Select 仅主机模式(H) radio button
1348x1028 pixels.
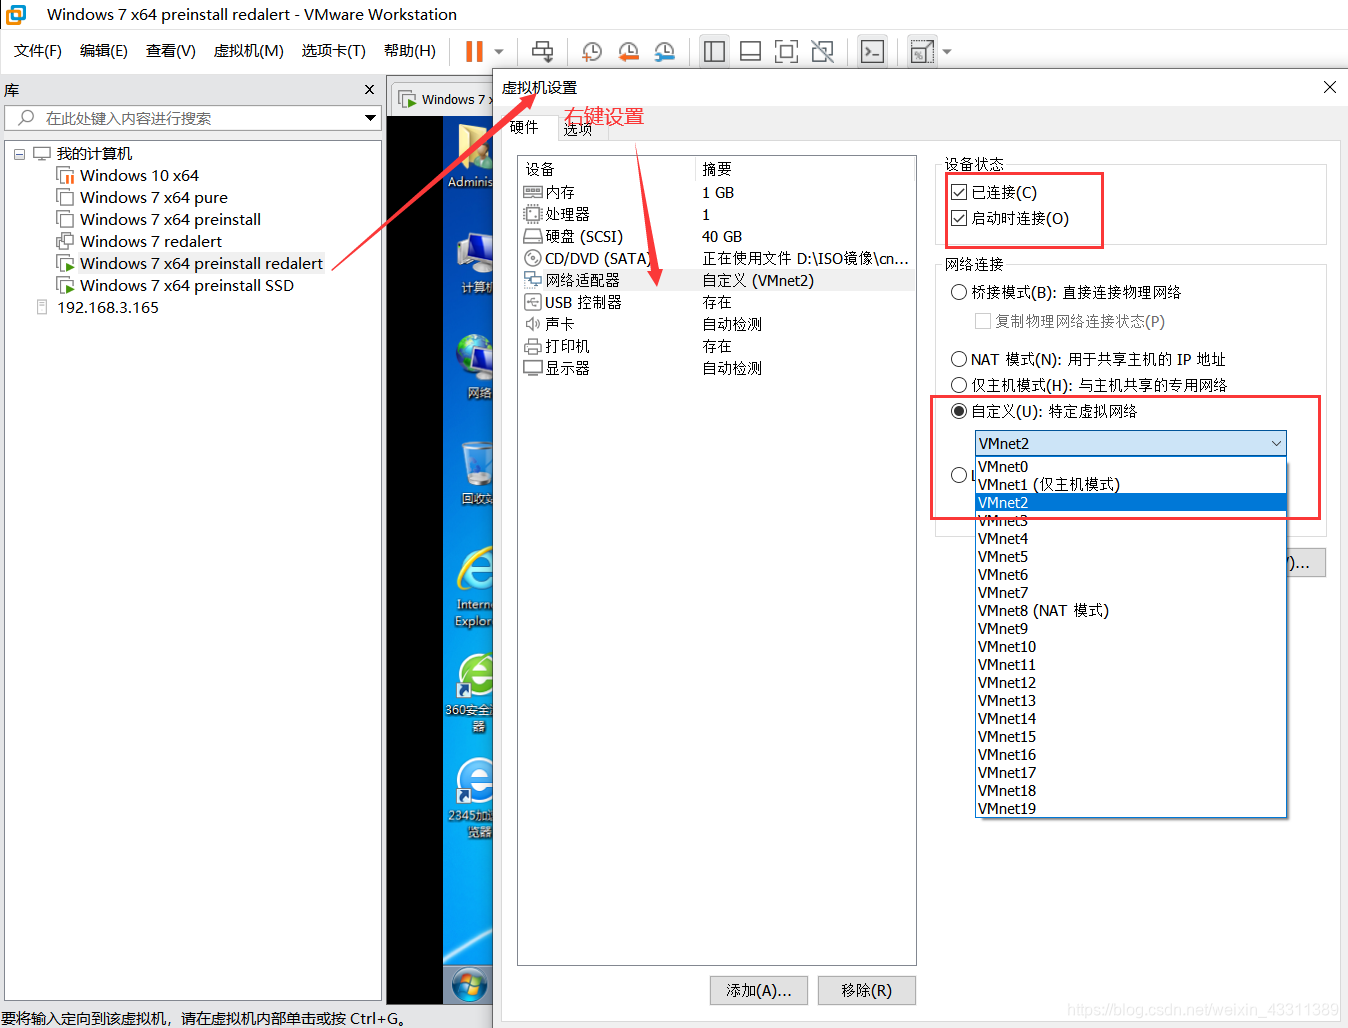[959, 385]
